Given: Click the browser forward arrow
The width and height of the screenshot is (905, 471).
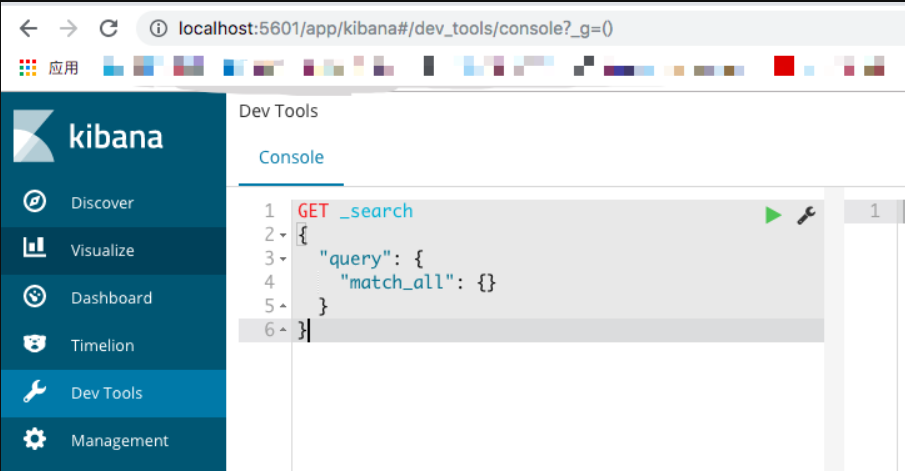Looking at the screenshot, I should pyautogui.click(x=69, y=28).
